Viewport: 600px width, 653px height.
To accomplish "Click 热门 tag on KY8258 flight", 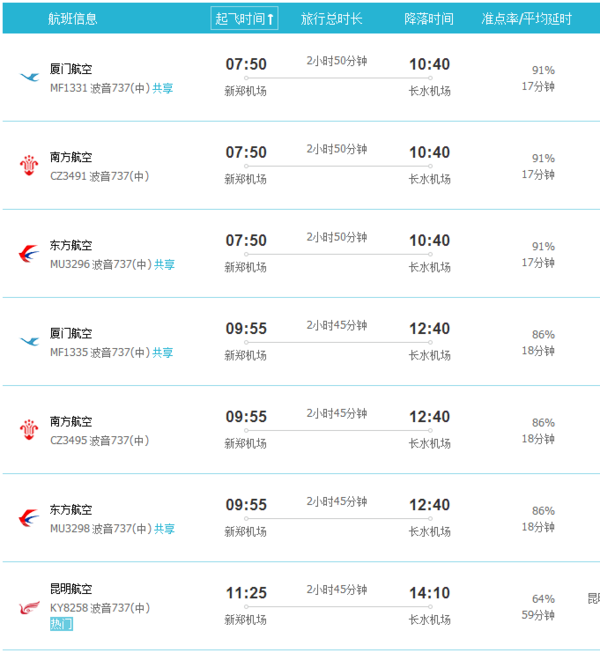I will pos(62,624).
